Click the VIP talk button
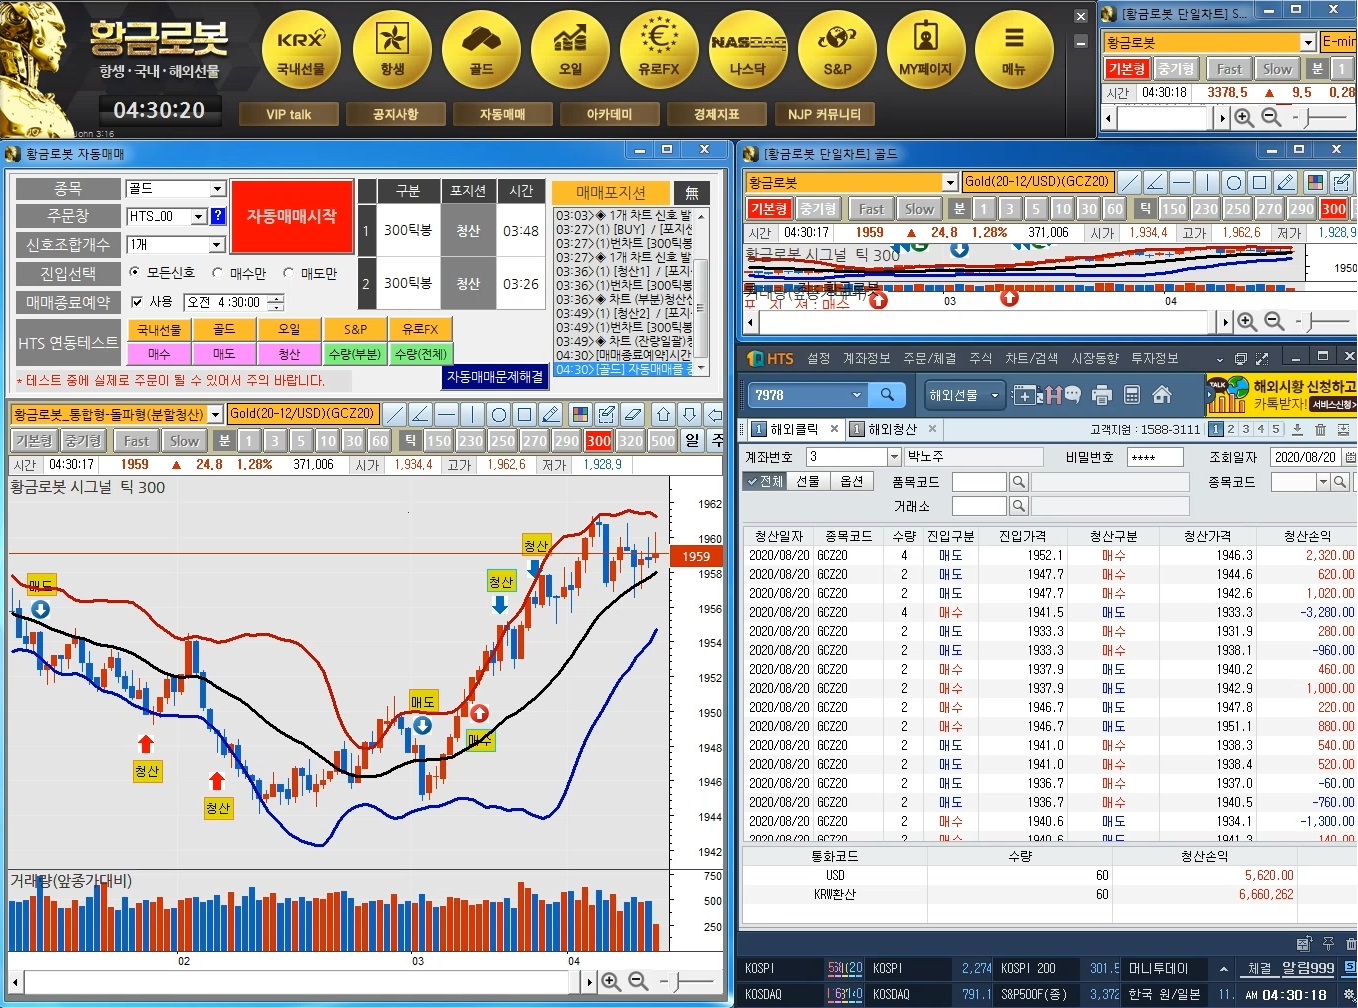 [288, 114]
